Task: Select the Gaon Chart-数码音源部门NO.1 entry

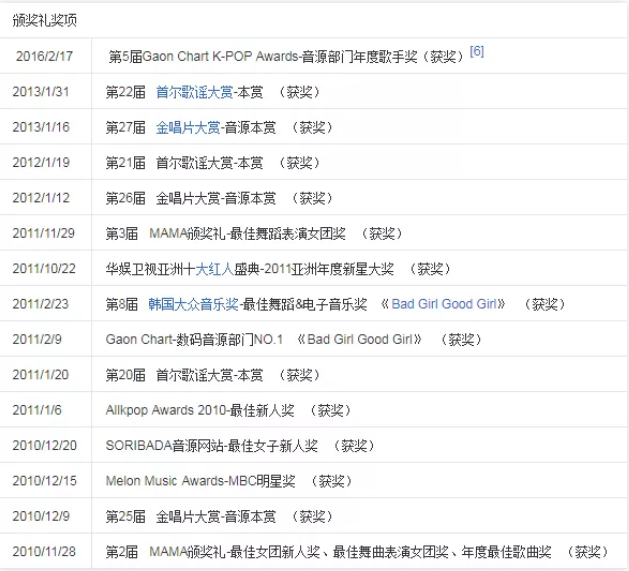Action: (x=293, y=340)
